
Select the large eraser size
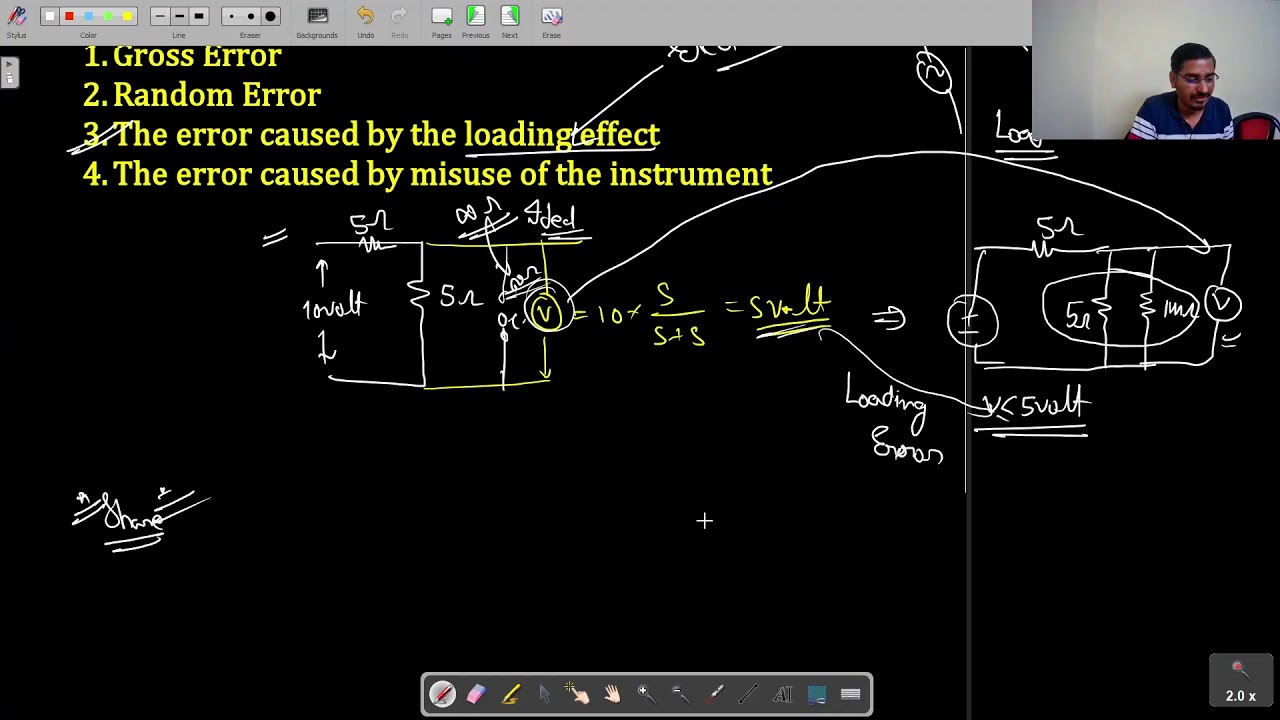click(270, 16)
